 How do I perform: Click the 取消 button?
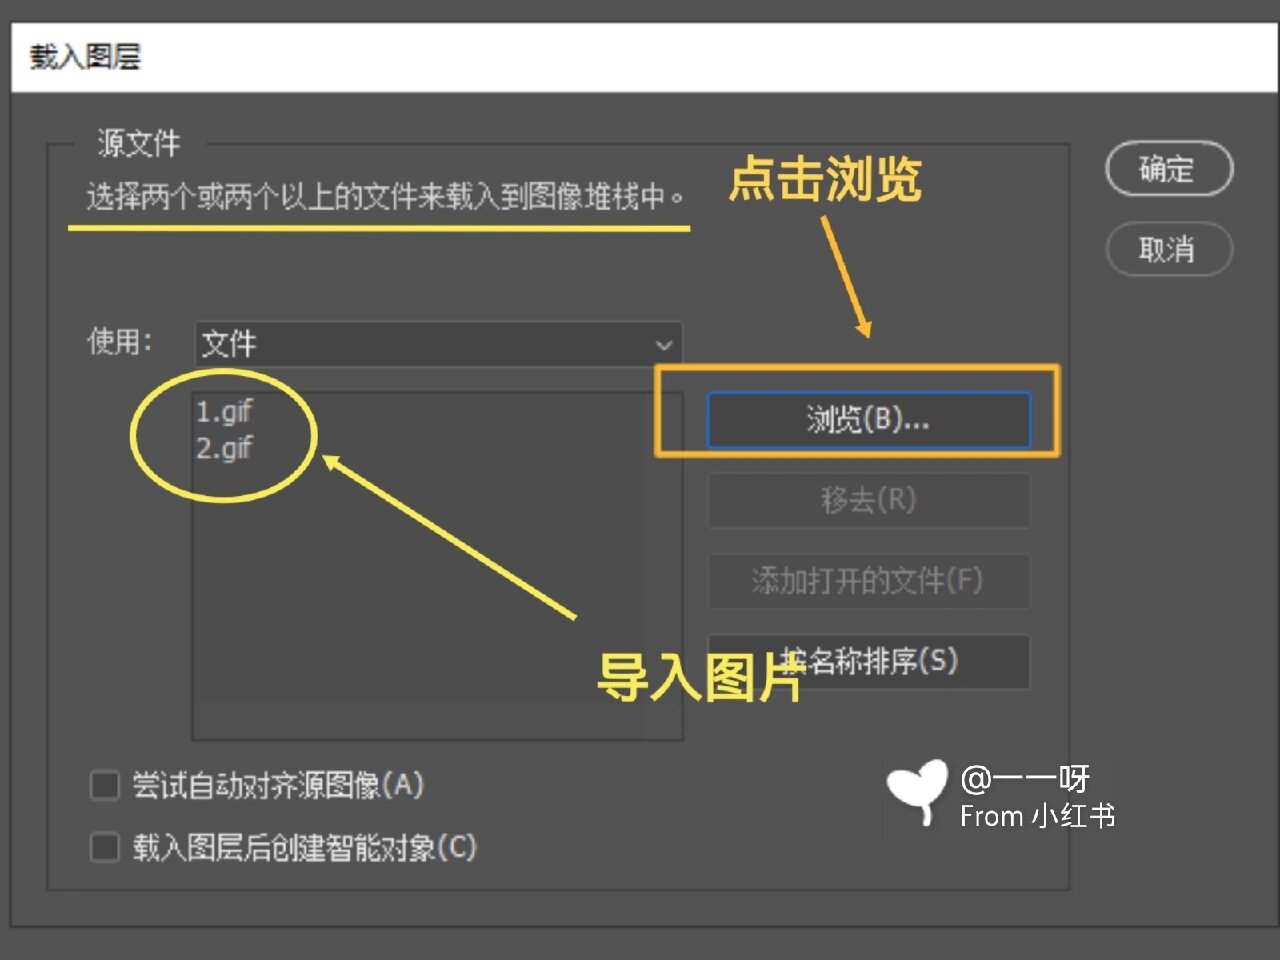pyautogui.click(x=1169, y=249)
